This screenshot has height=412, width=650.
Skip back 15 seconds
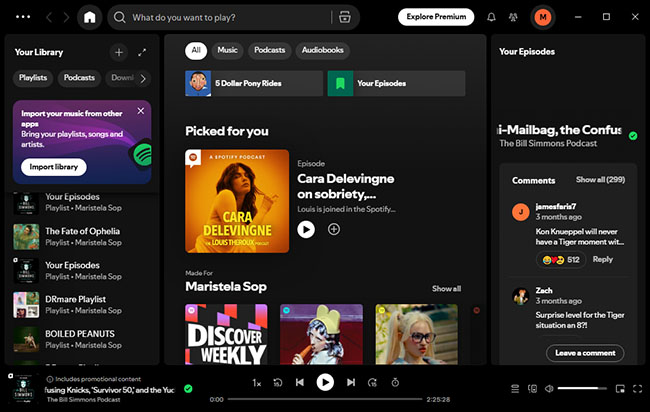(x=278, y=383)
